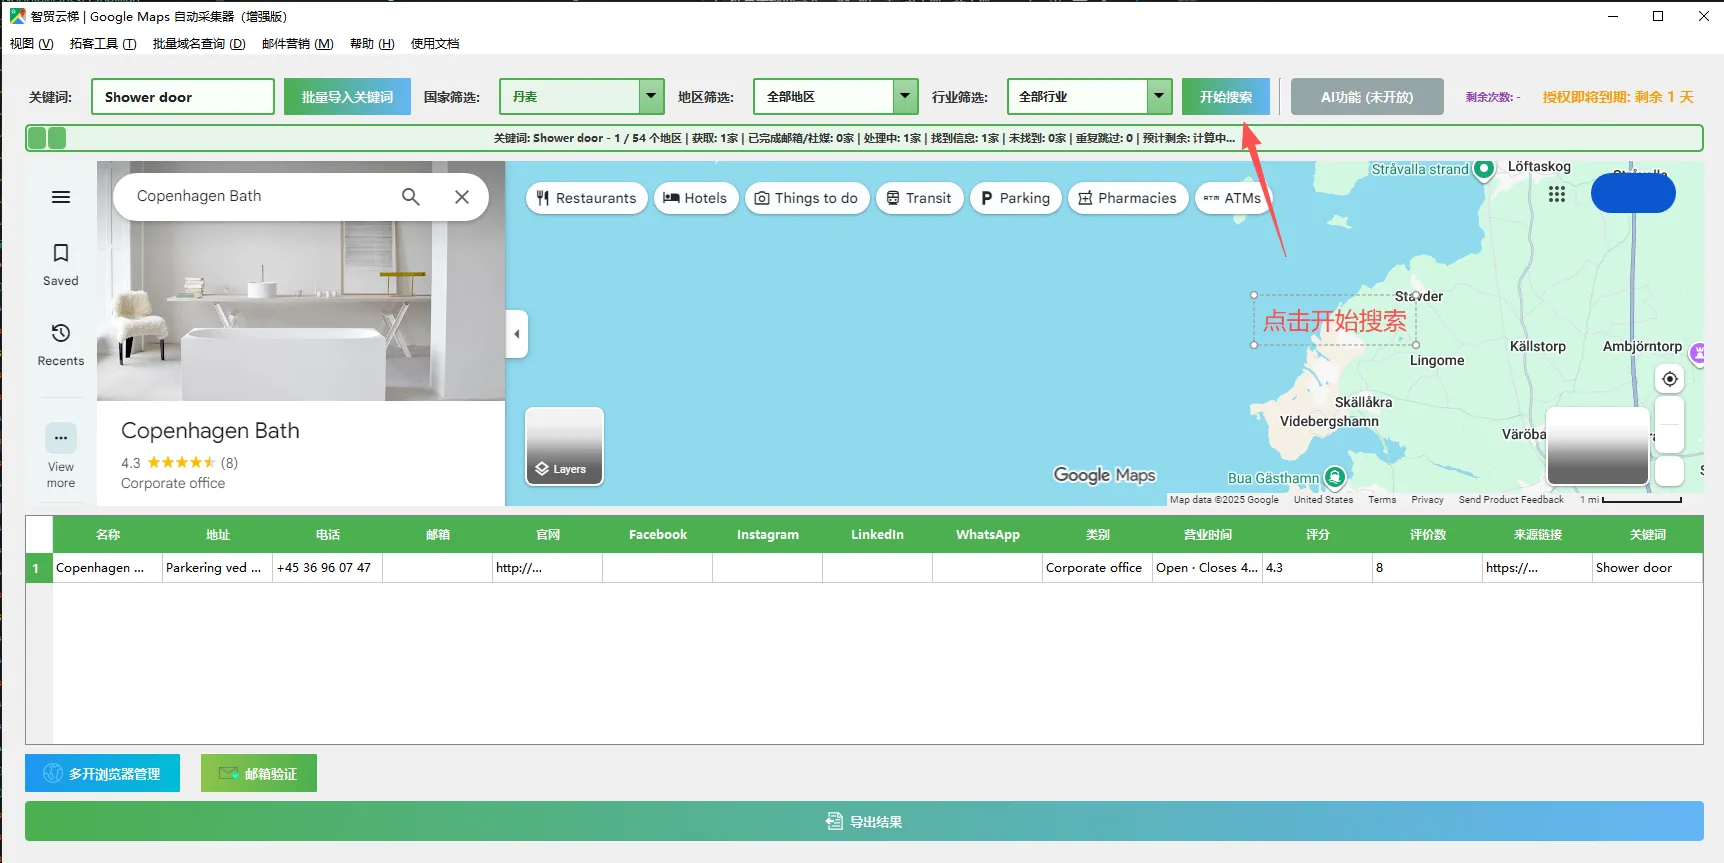Click the 多开浏览器管理 button

[102, 773]
